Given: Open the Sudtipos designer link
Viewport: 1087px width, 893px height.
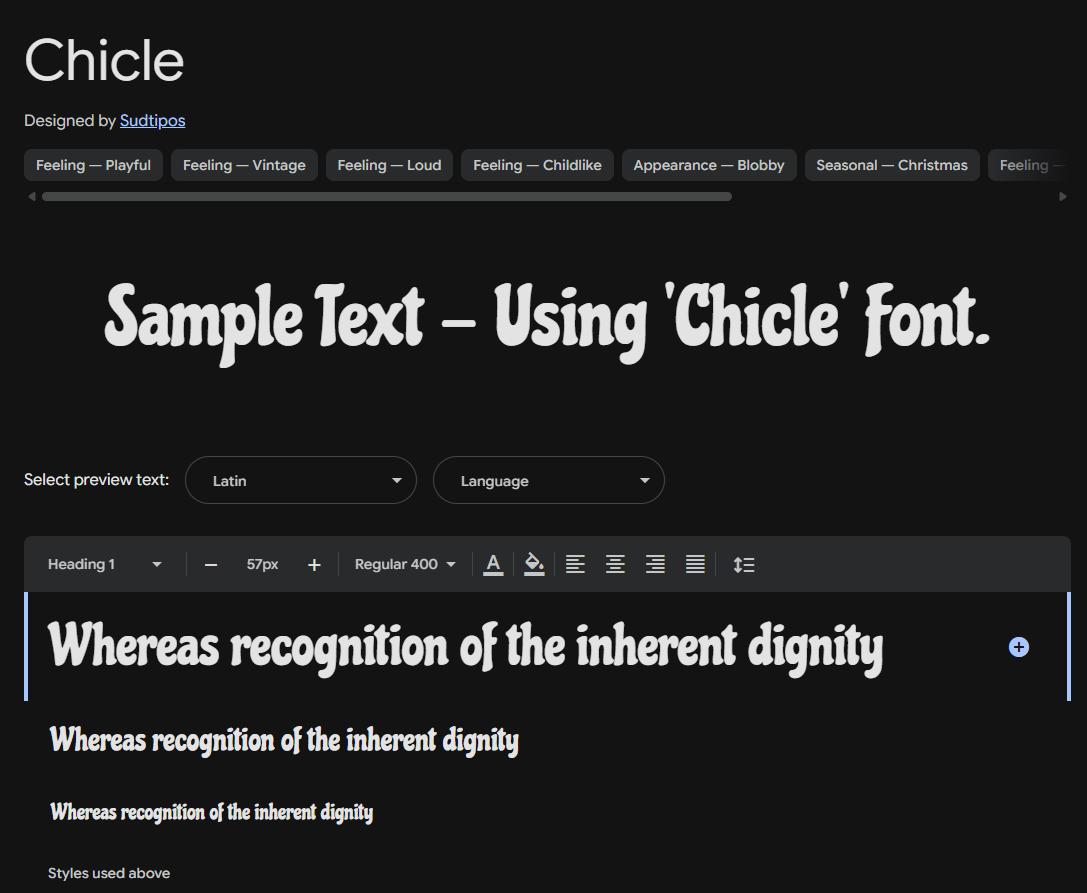Looking at the screenshot, I should [x=153, y=121].
